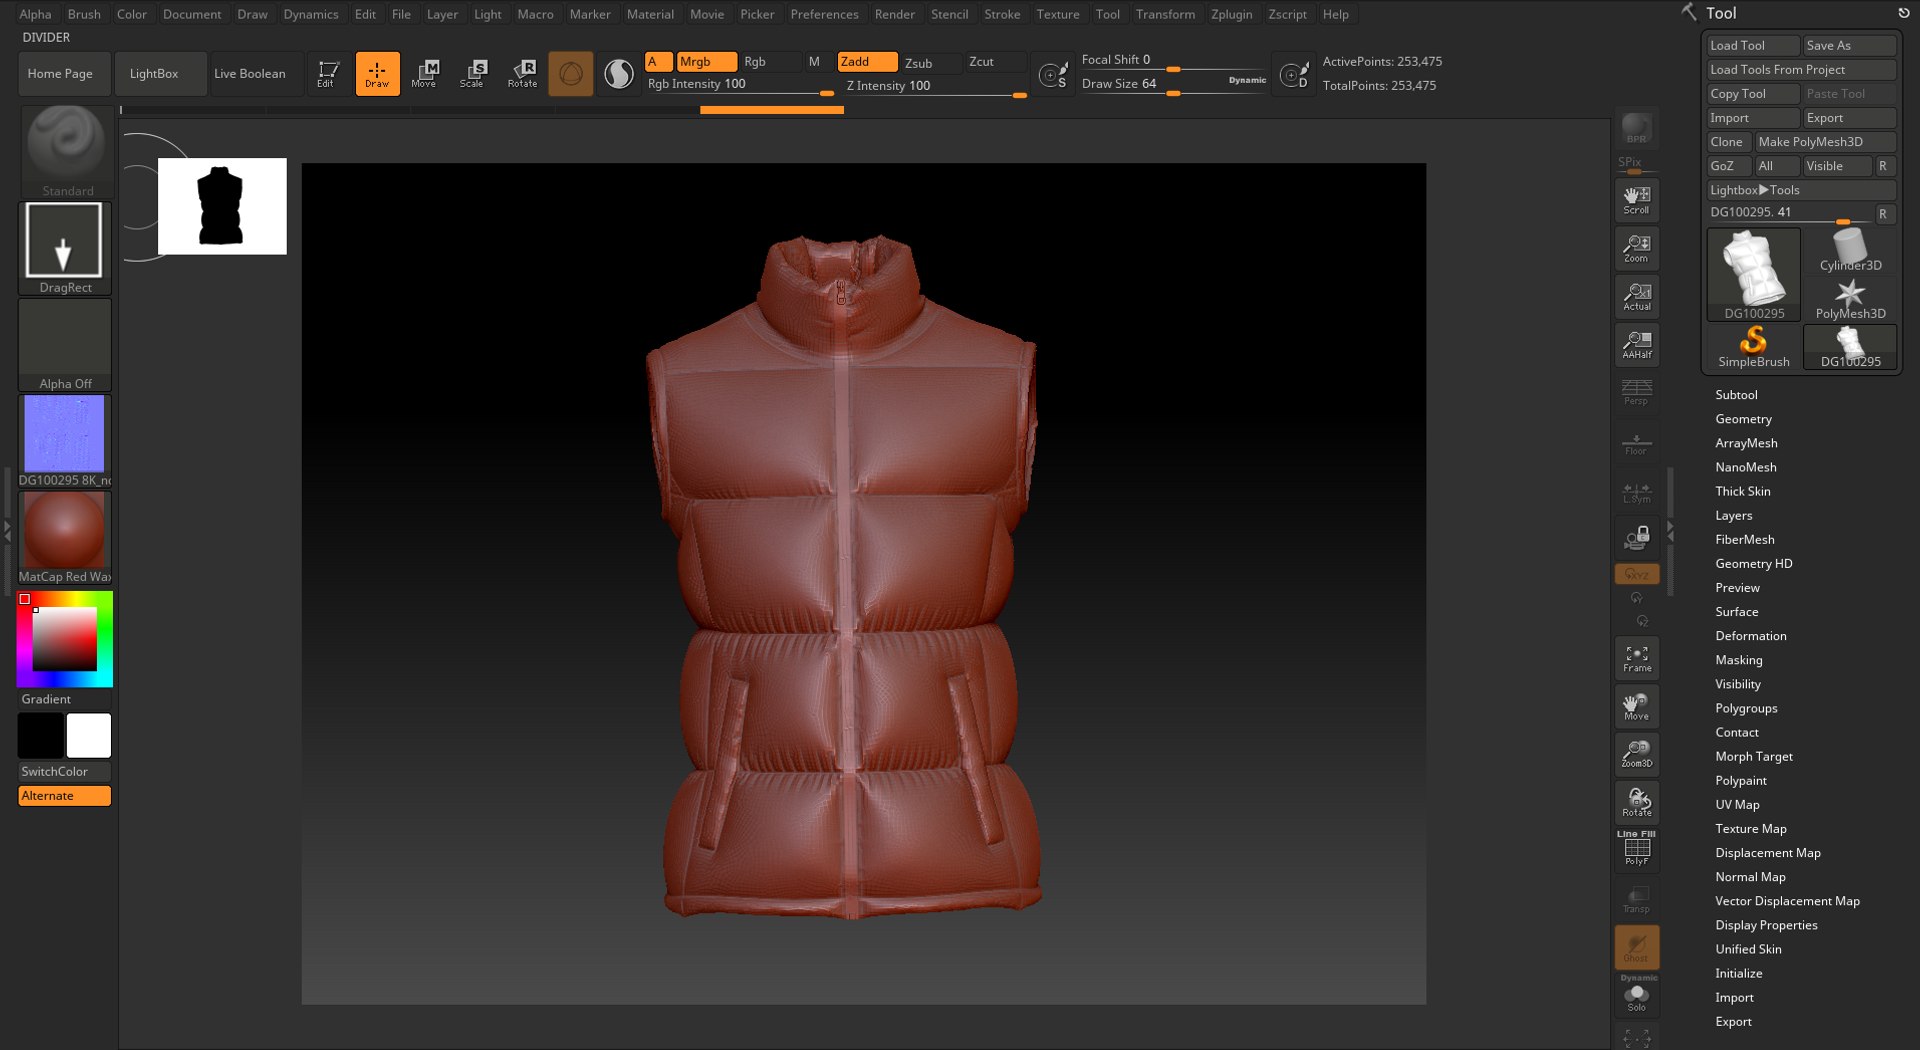The image size is (1920, 1050).
Task: Toggle the Floor grid
Action: point(1636,443)
